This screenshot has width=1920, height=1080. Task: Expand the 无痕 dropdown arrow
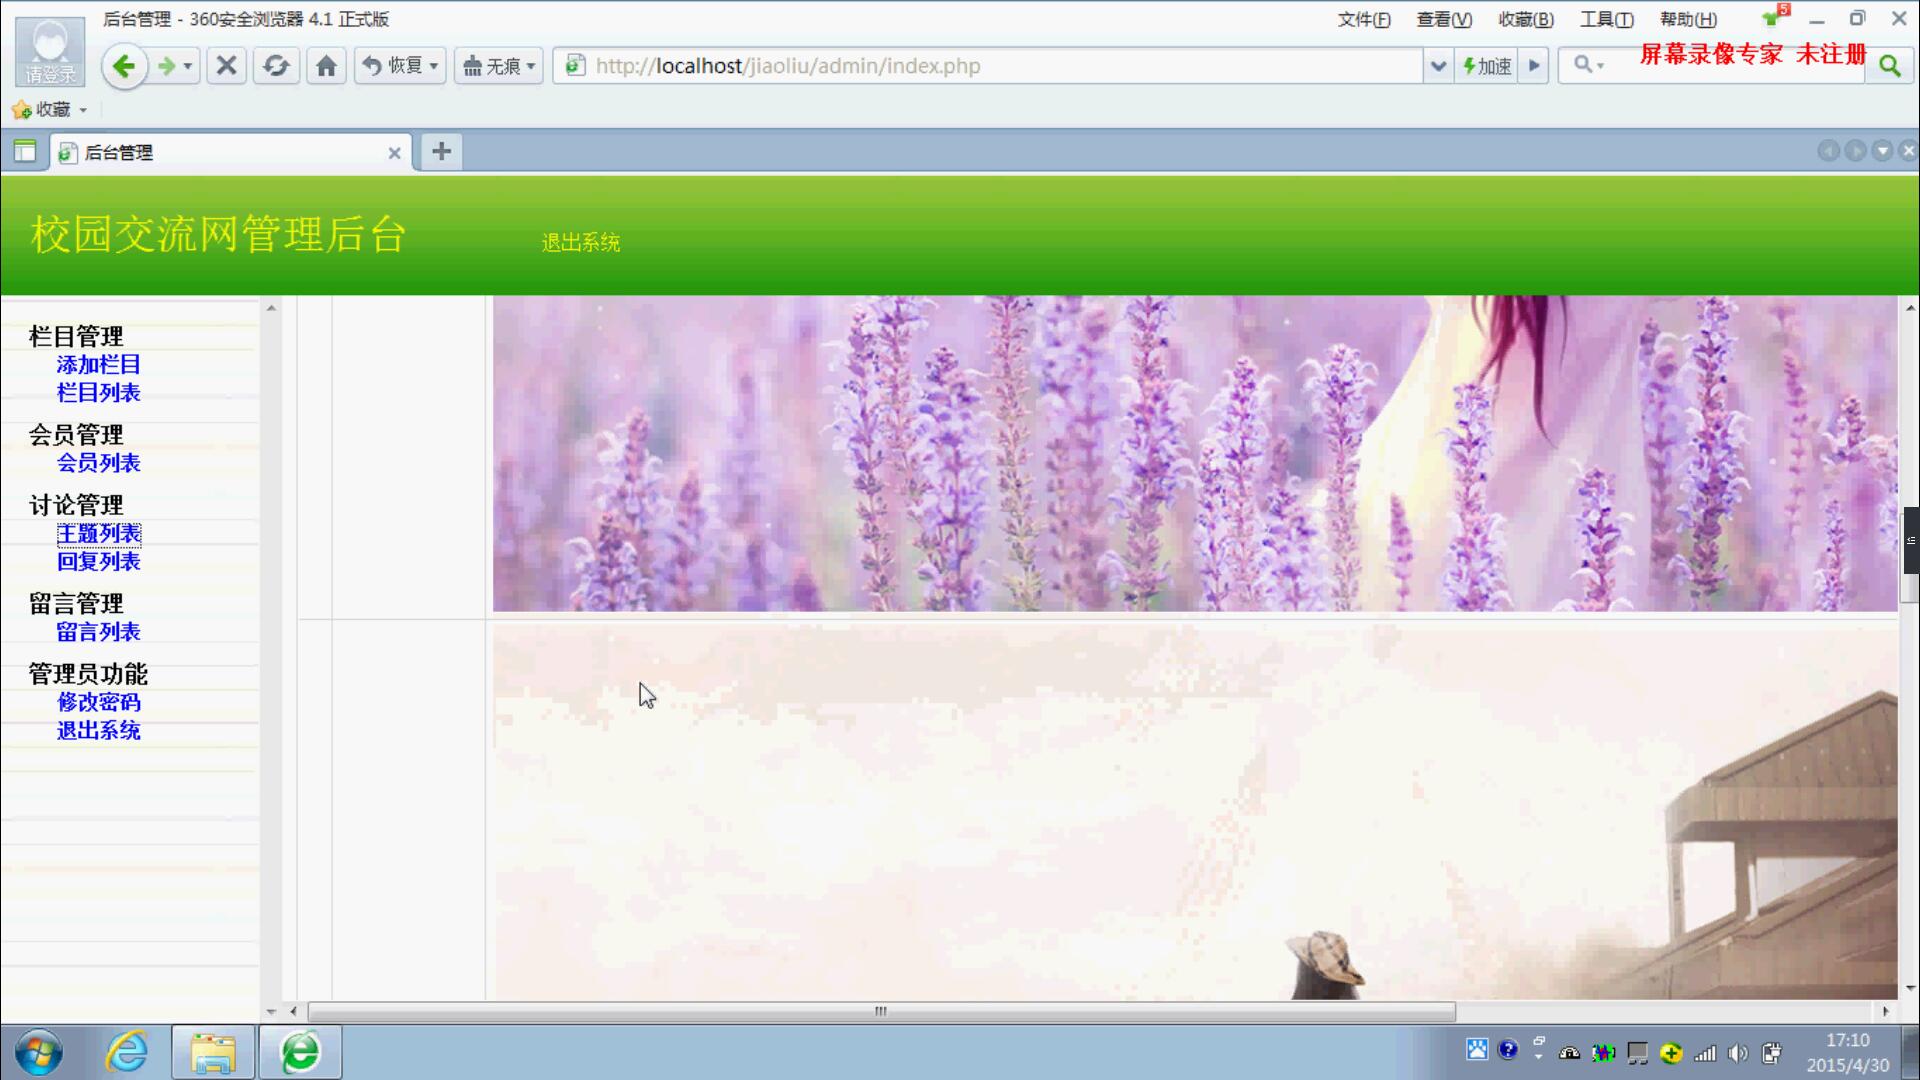(531, 66)
